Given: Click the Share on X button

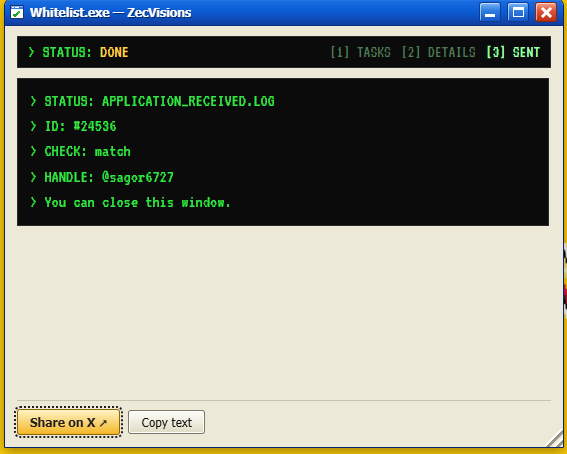Looking at the screenshot, I should tap(68, 422).
